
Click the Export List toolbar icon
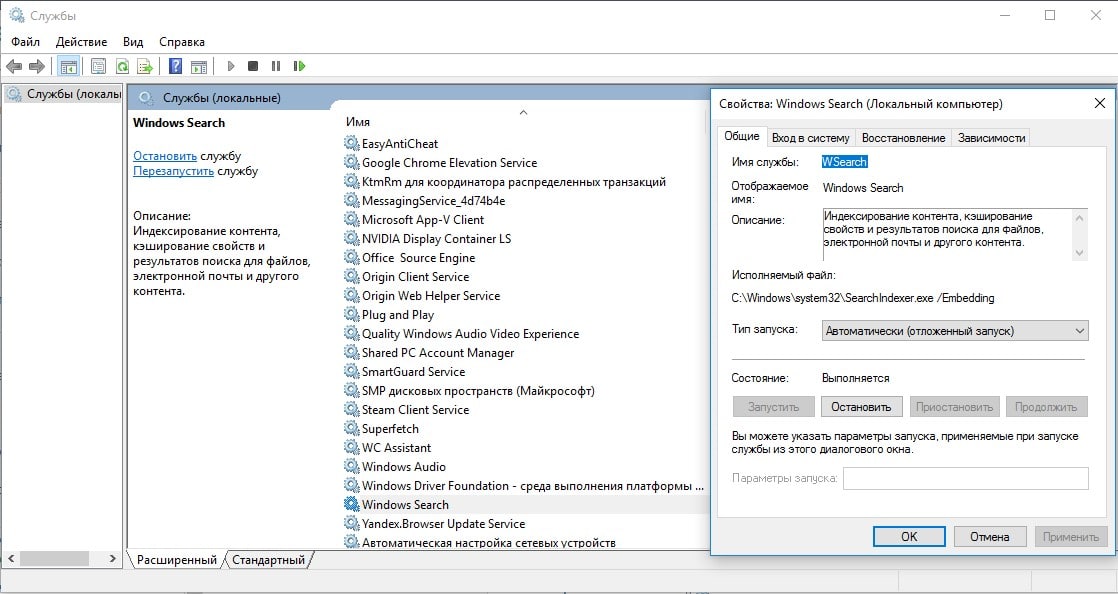tap(145, 67)
